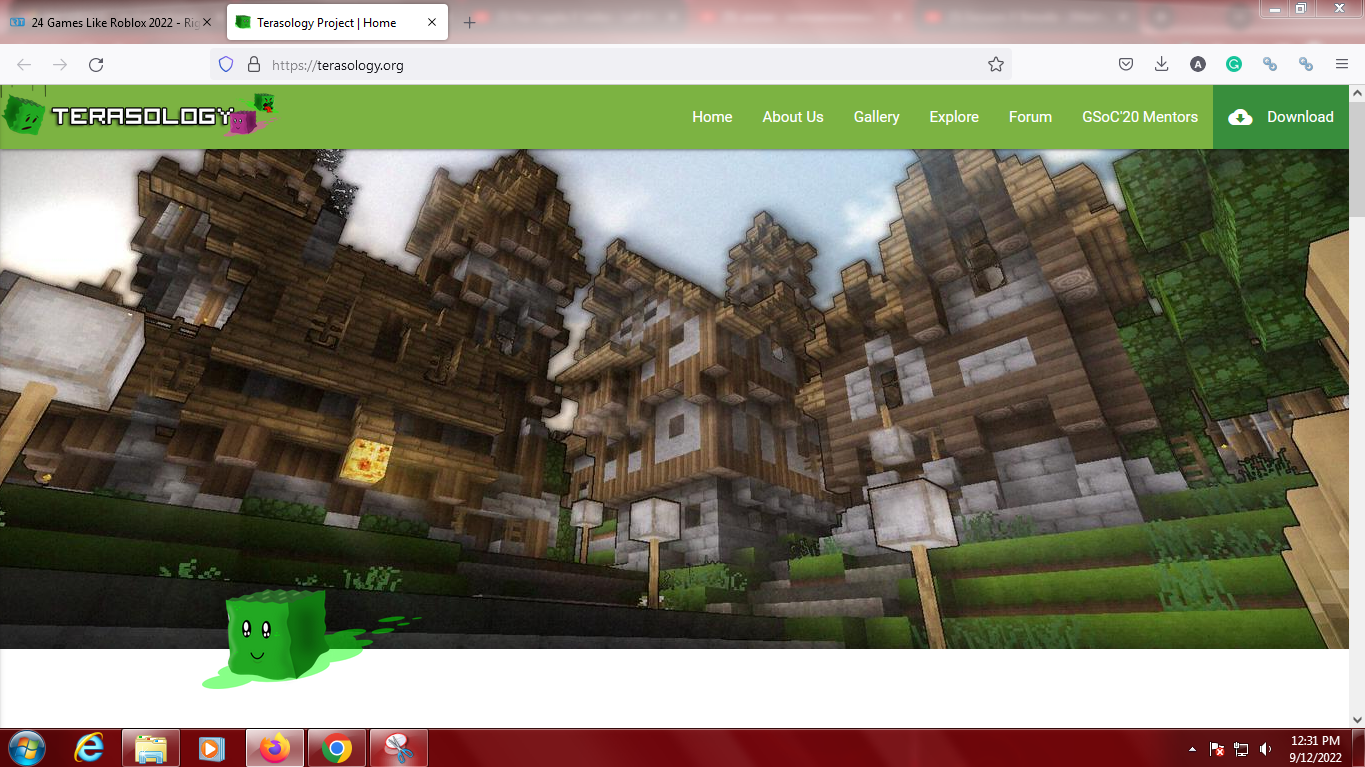Click the first blue chain-link extension icon

tap(1270, 64)
